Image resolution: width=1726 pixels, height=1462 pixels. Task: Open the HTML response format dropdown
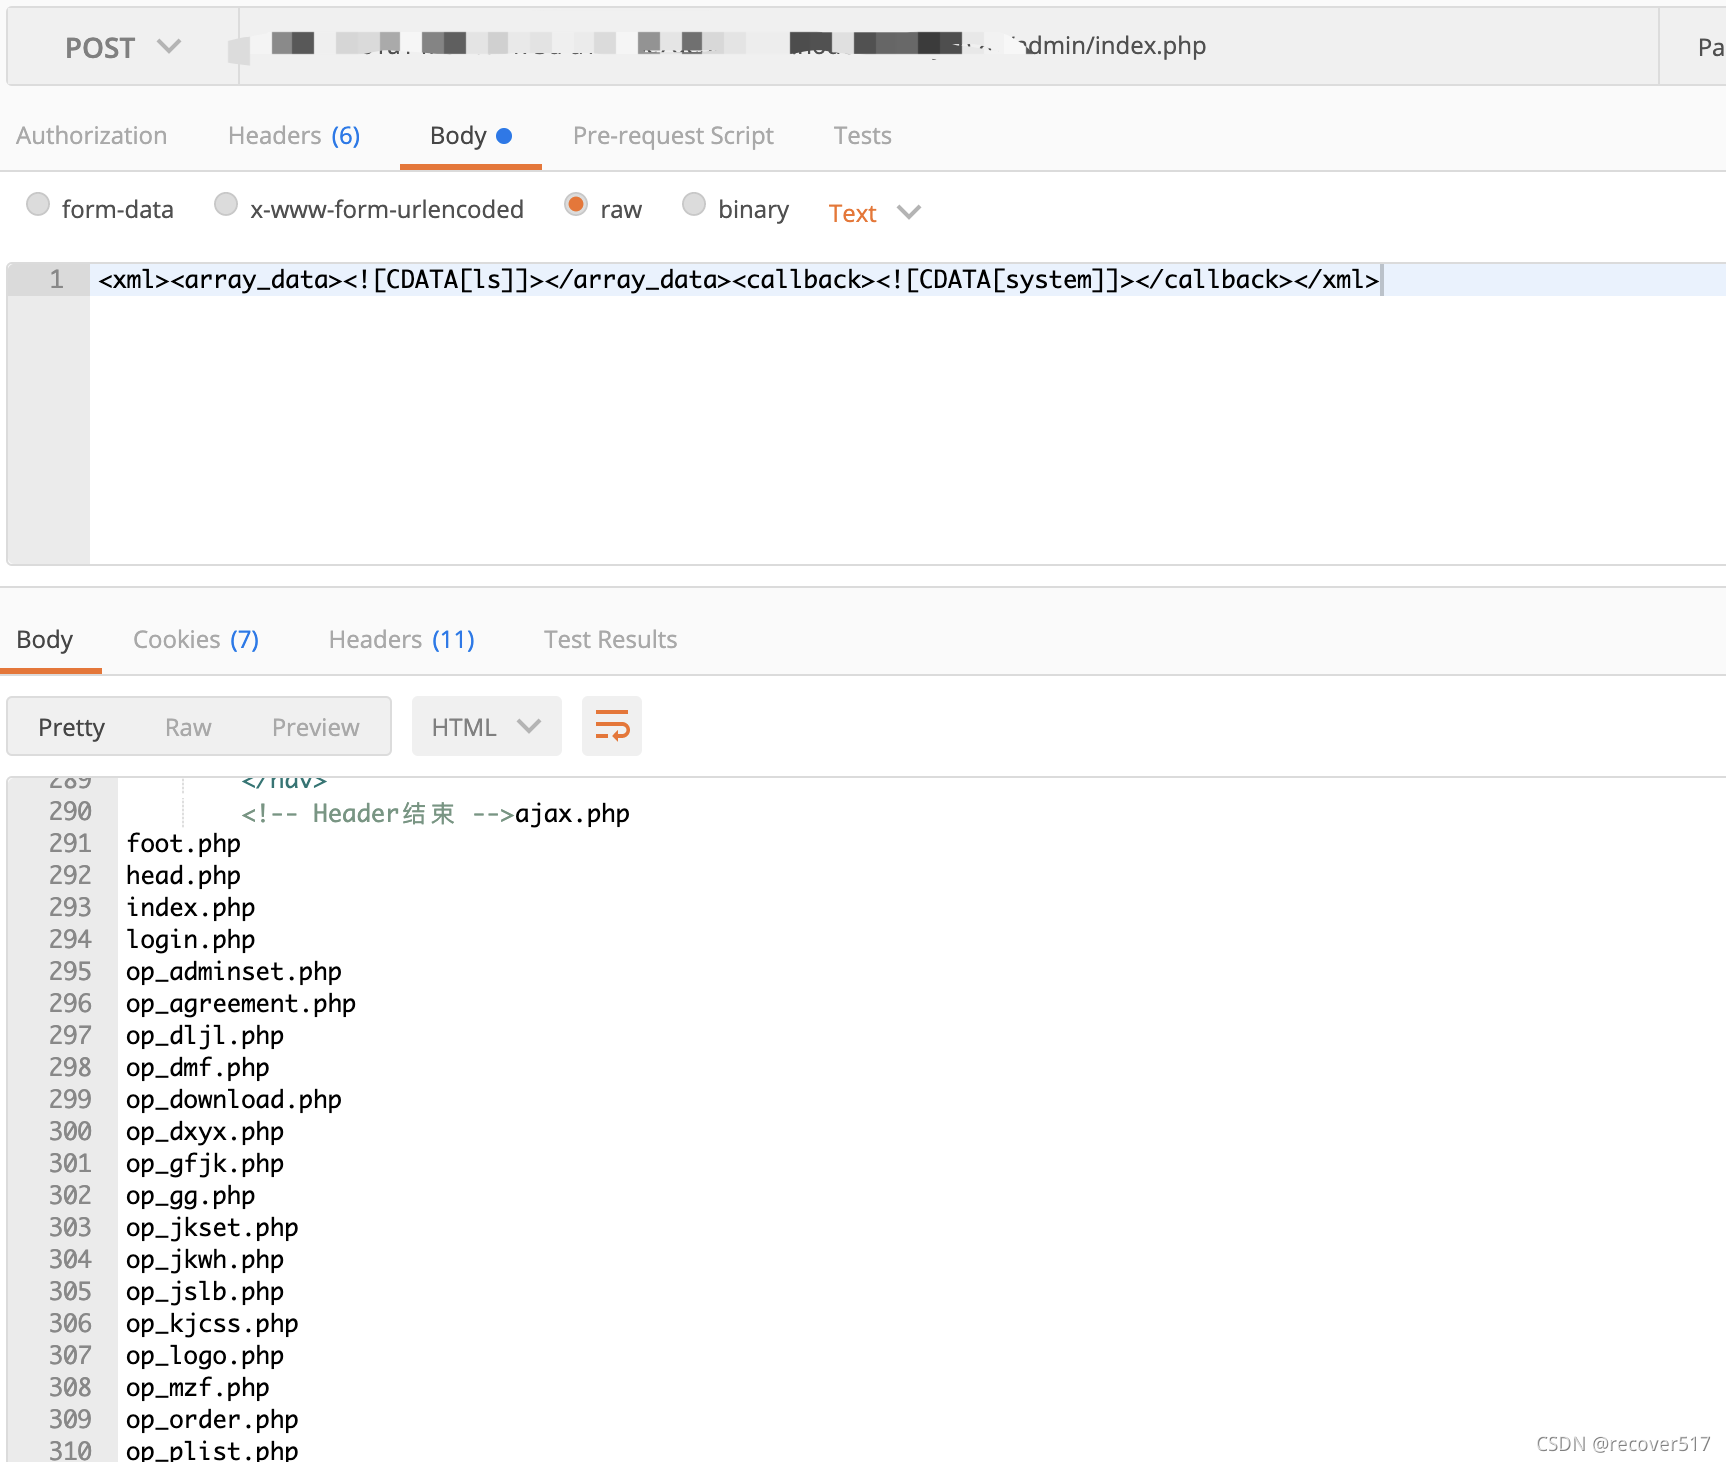pos(486,726)
